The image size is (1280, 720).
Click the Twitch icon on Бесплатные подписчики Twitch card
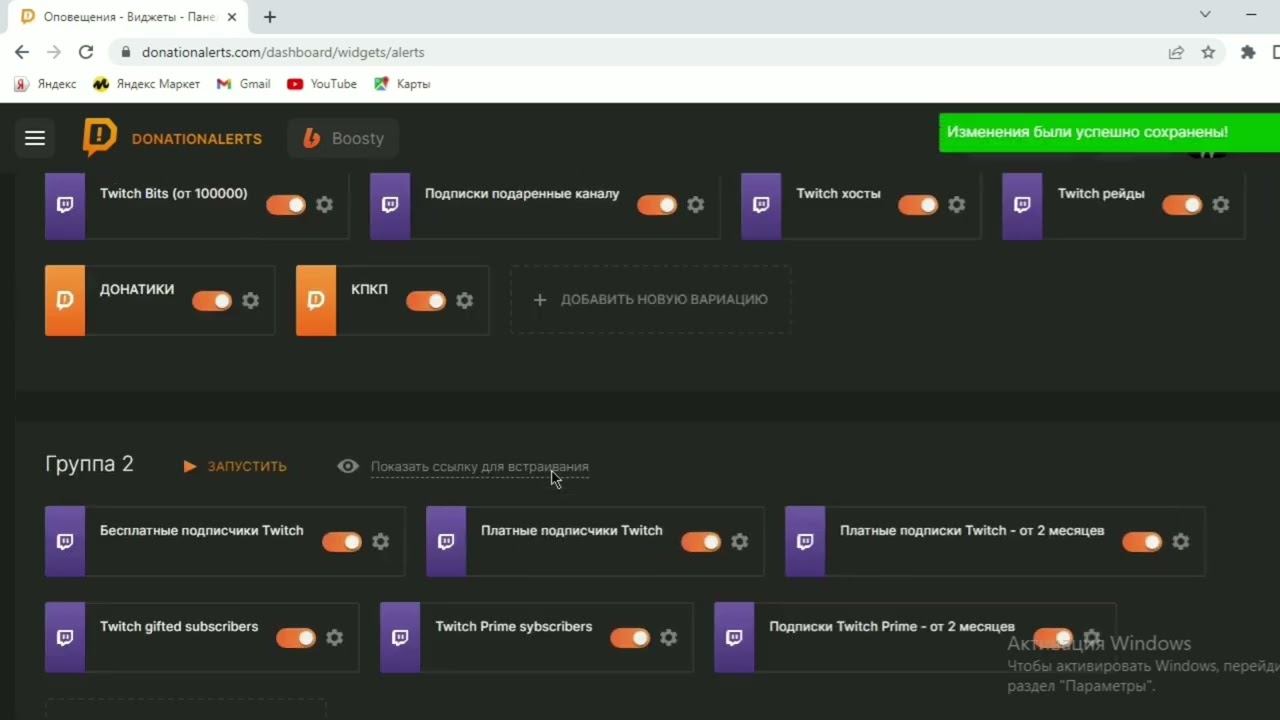tap(65, 541)
